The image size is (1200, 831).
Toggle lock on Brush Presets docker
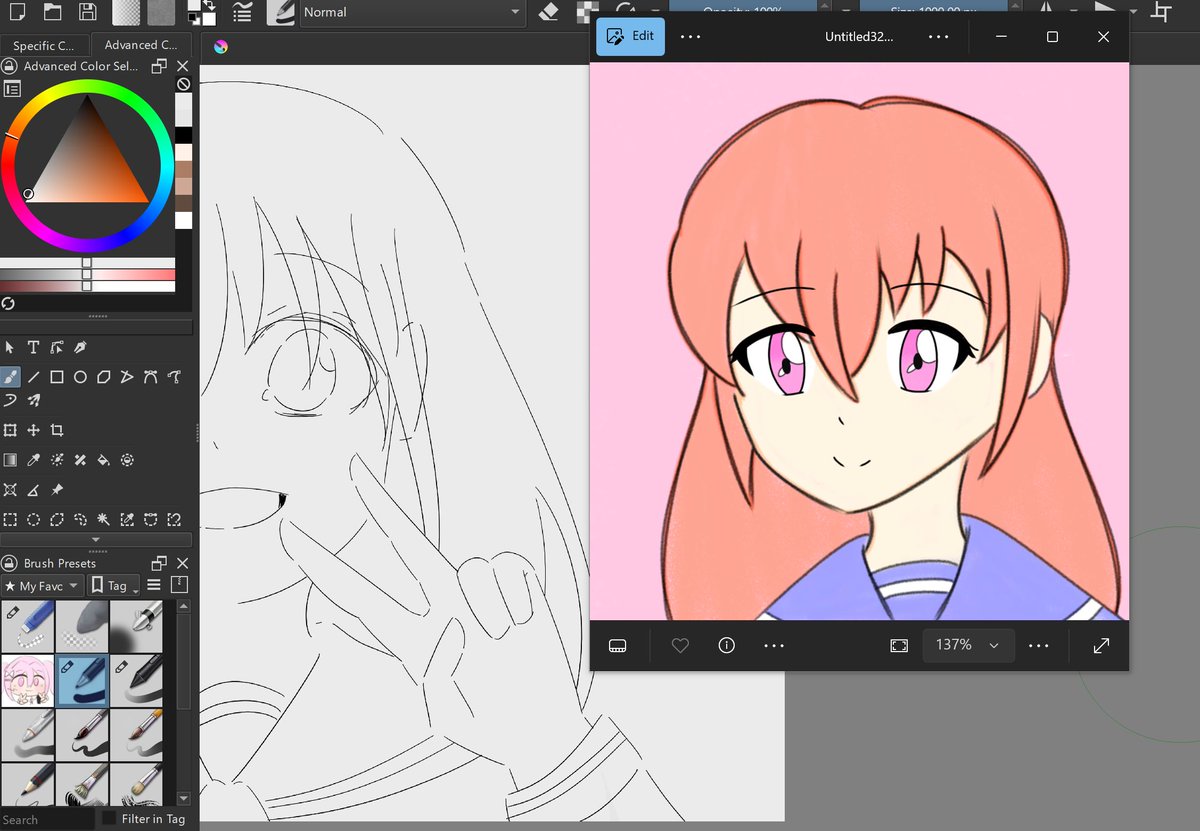[9, 563]
